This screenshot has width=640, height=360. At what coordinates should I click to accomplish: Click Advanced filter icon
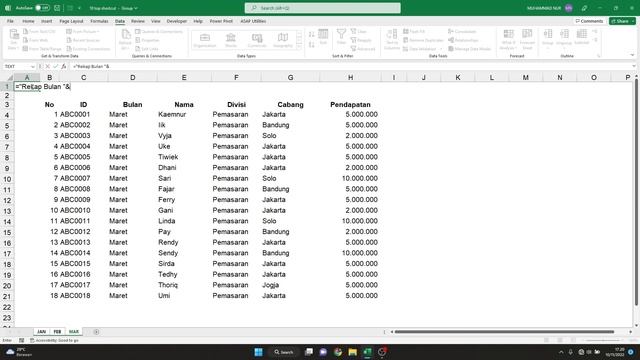[x=353, y=49]
